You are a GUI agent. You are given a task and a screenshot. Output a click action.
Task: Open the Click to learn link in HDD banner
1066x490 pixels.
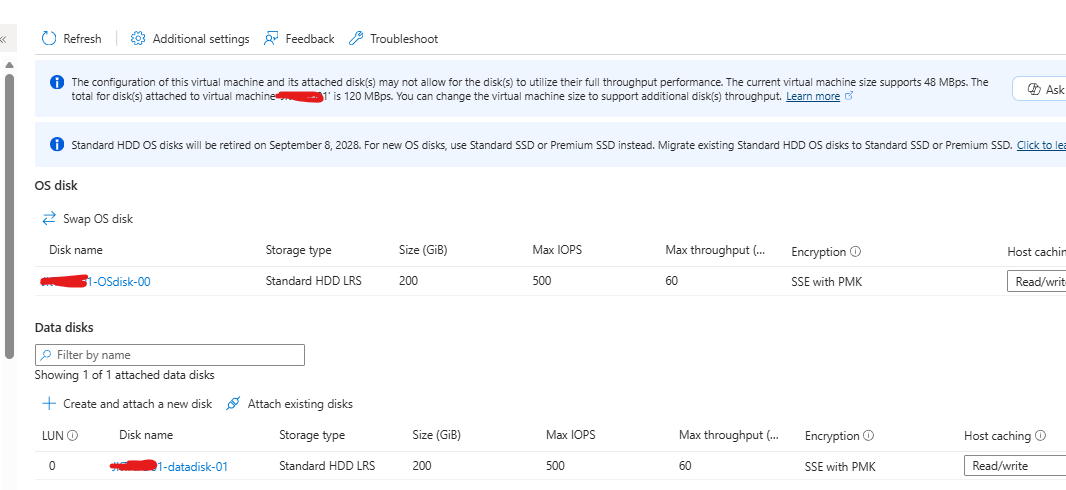click(x=1041, y=145)
